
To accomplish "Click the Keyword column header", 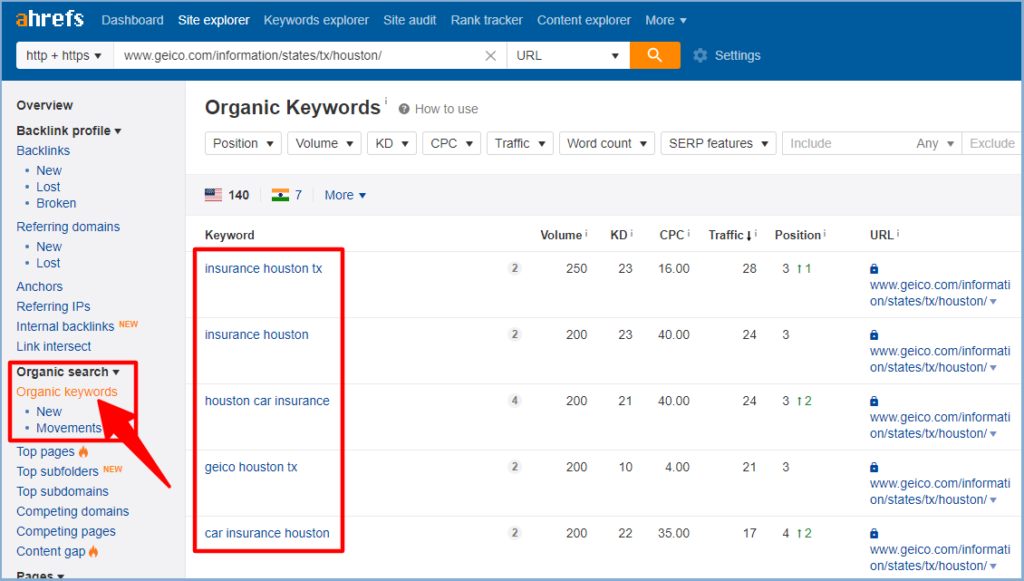I will coord(229,235).
